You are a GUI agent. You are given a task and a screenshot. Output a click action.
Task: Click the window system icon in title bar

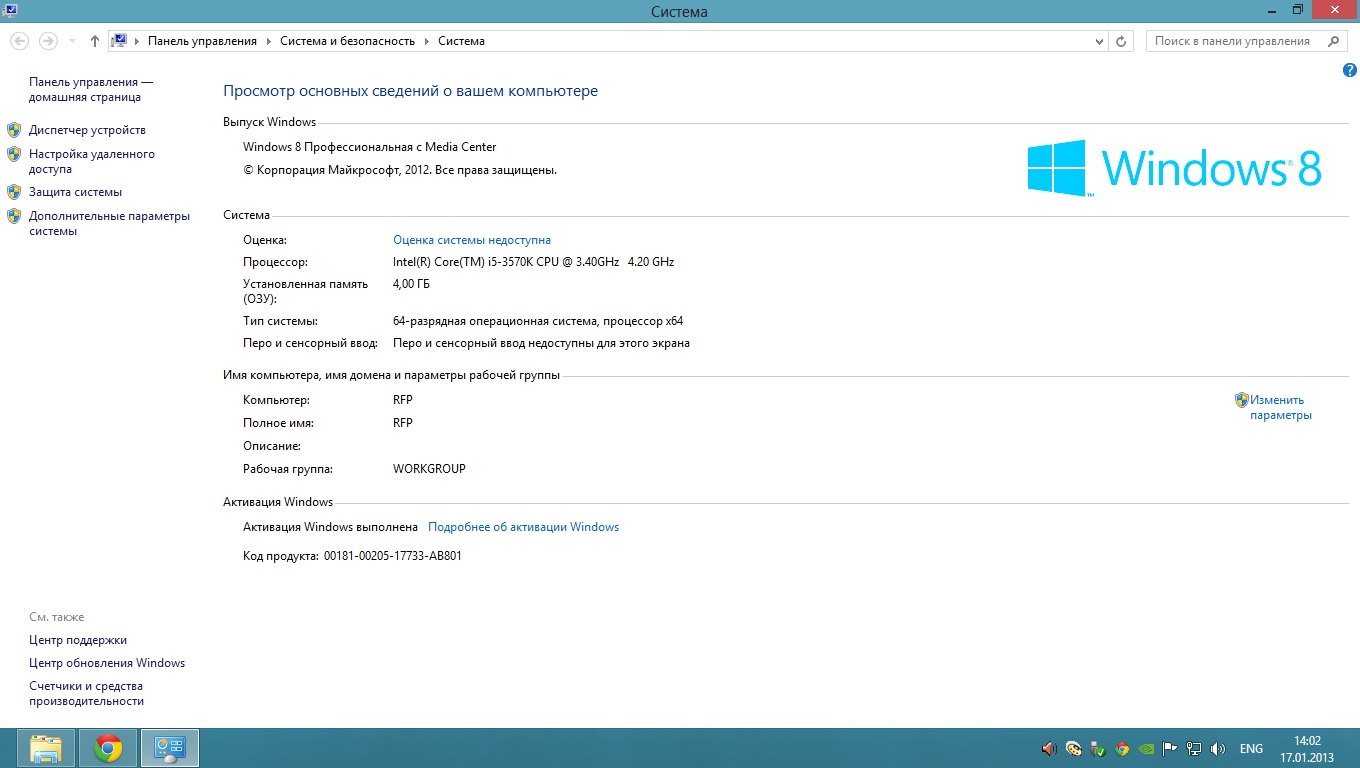click(10, 10)
